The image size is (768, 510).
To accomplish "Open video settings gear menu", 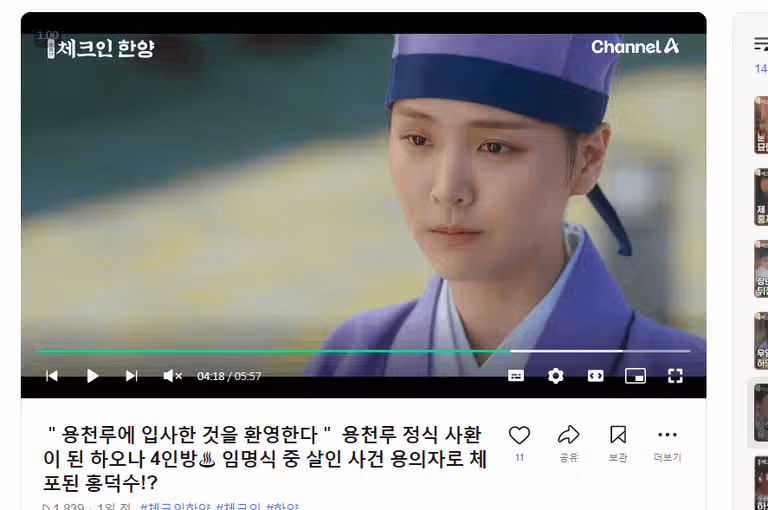I will (555, 376).
